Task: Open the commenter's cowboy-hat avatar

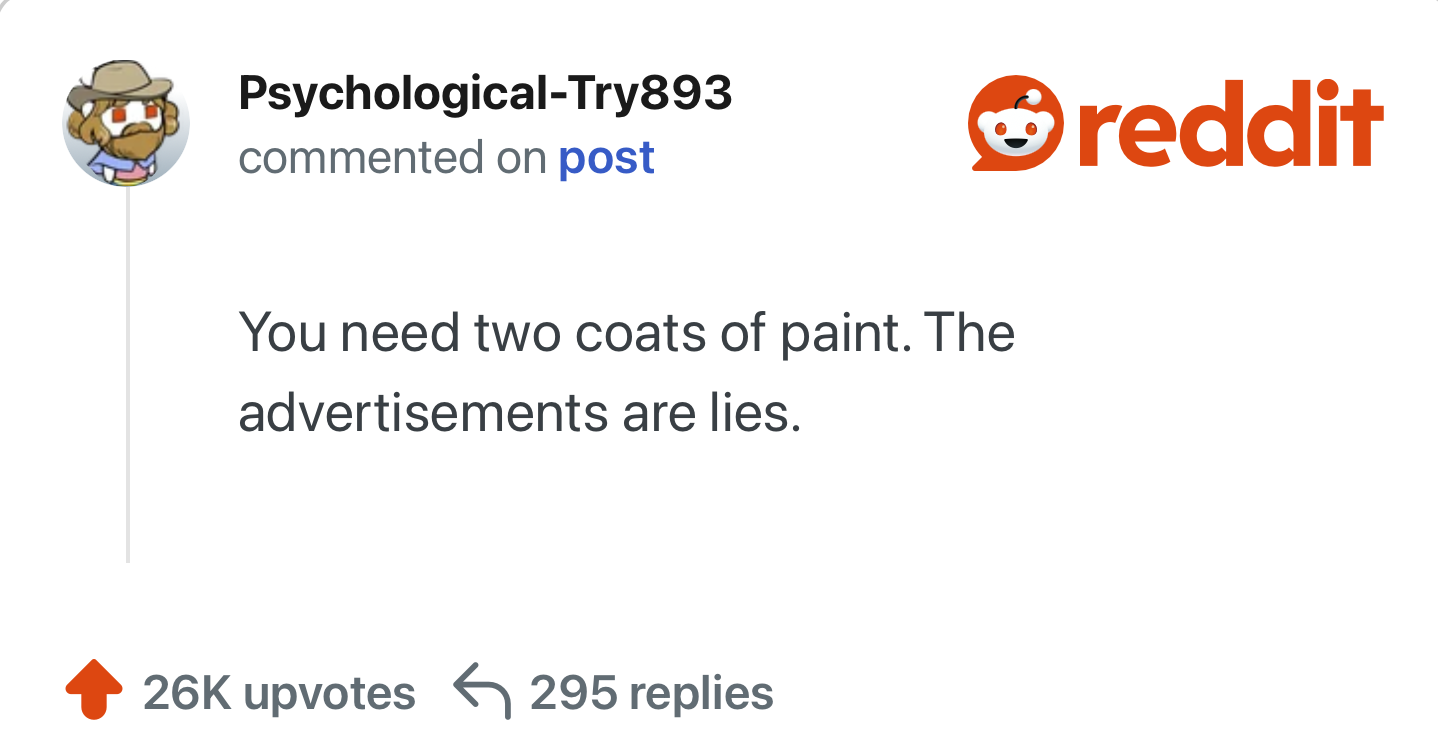Action: click(126, 123)
